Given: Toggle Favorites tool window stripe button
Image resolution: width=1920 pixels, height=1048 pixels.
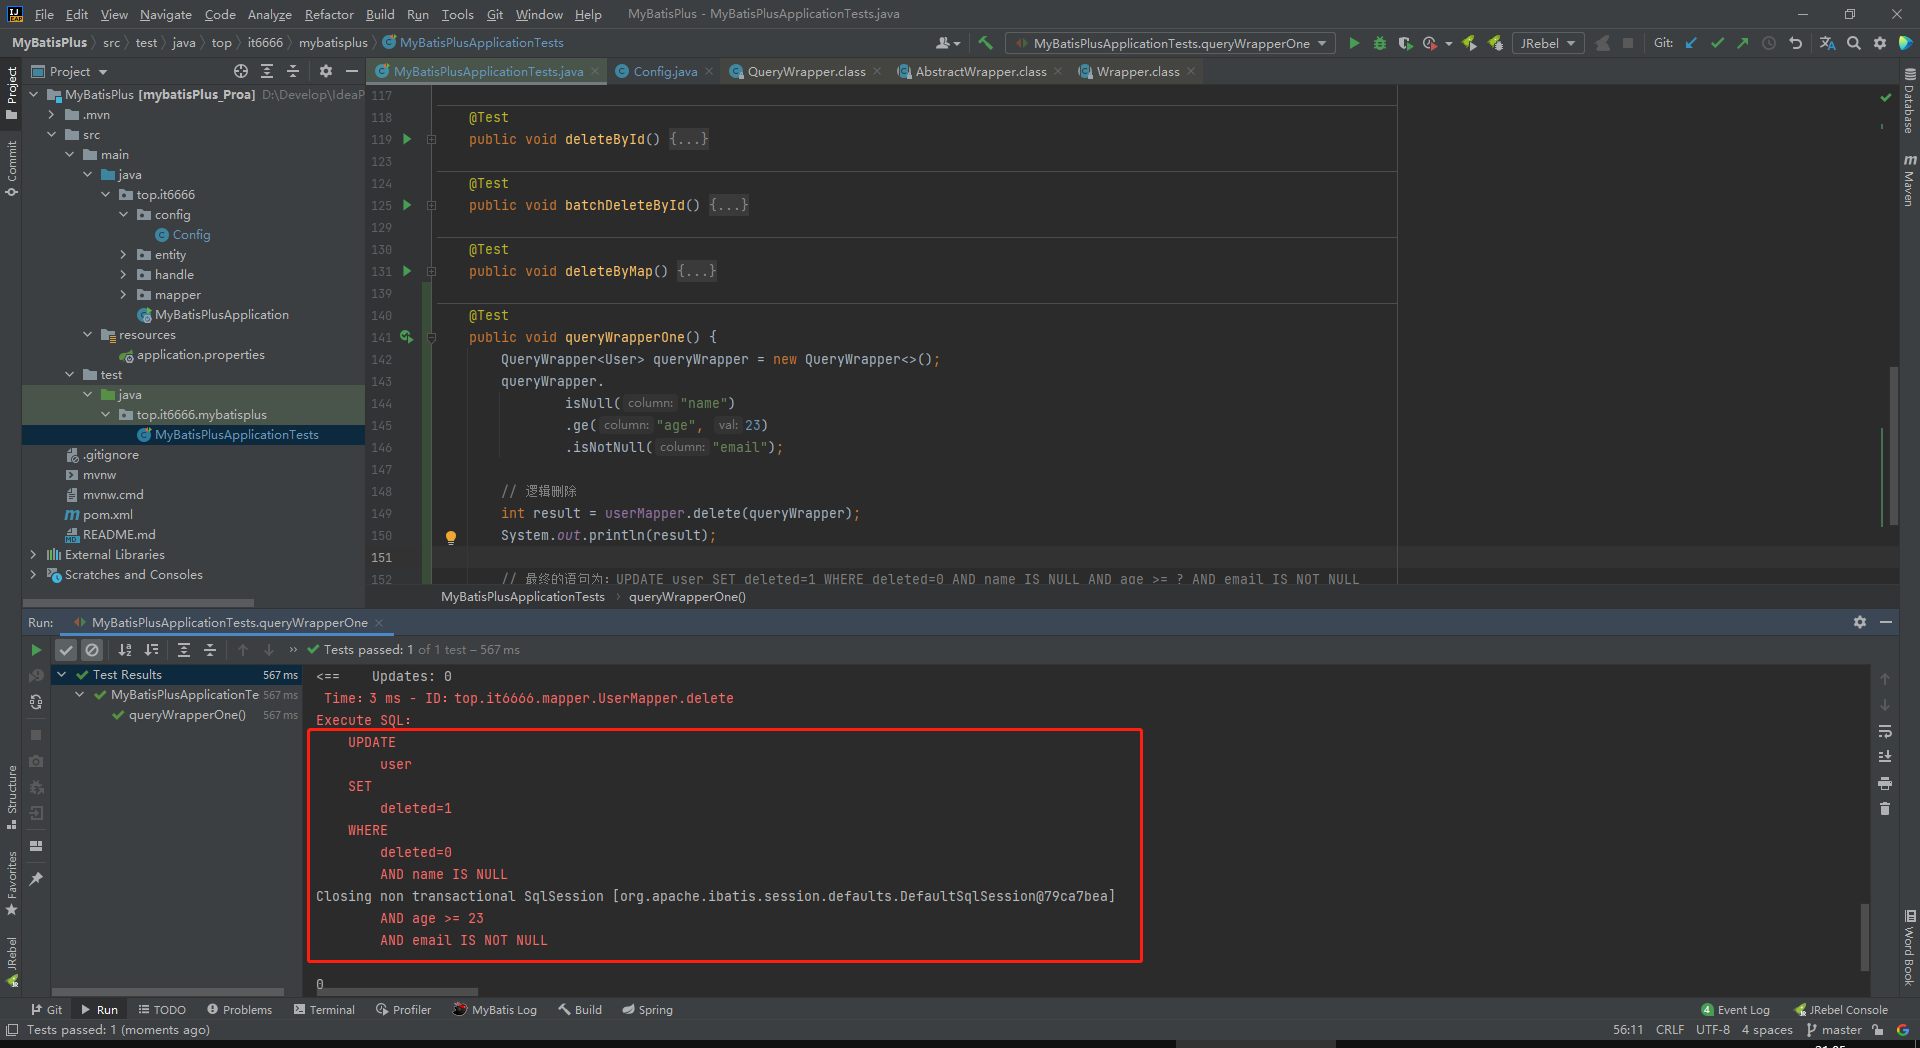Looking at the screenshot, I should coord(11,883).
